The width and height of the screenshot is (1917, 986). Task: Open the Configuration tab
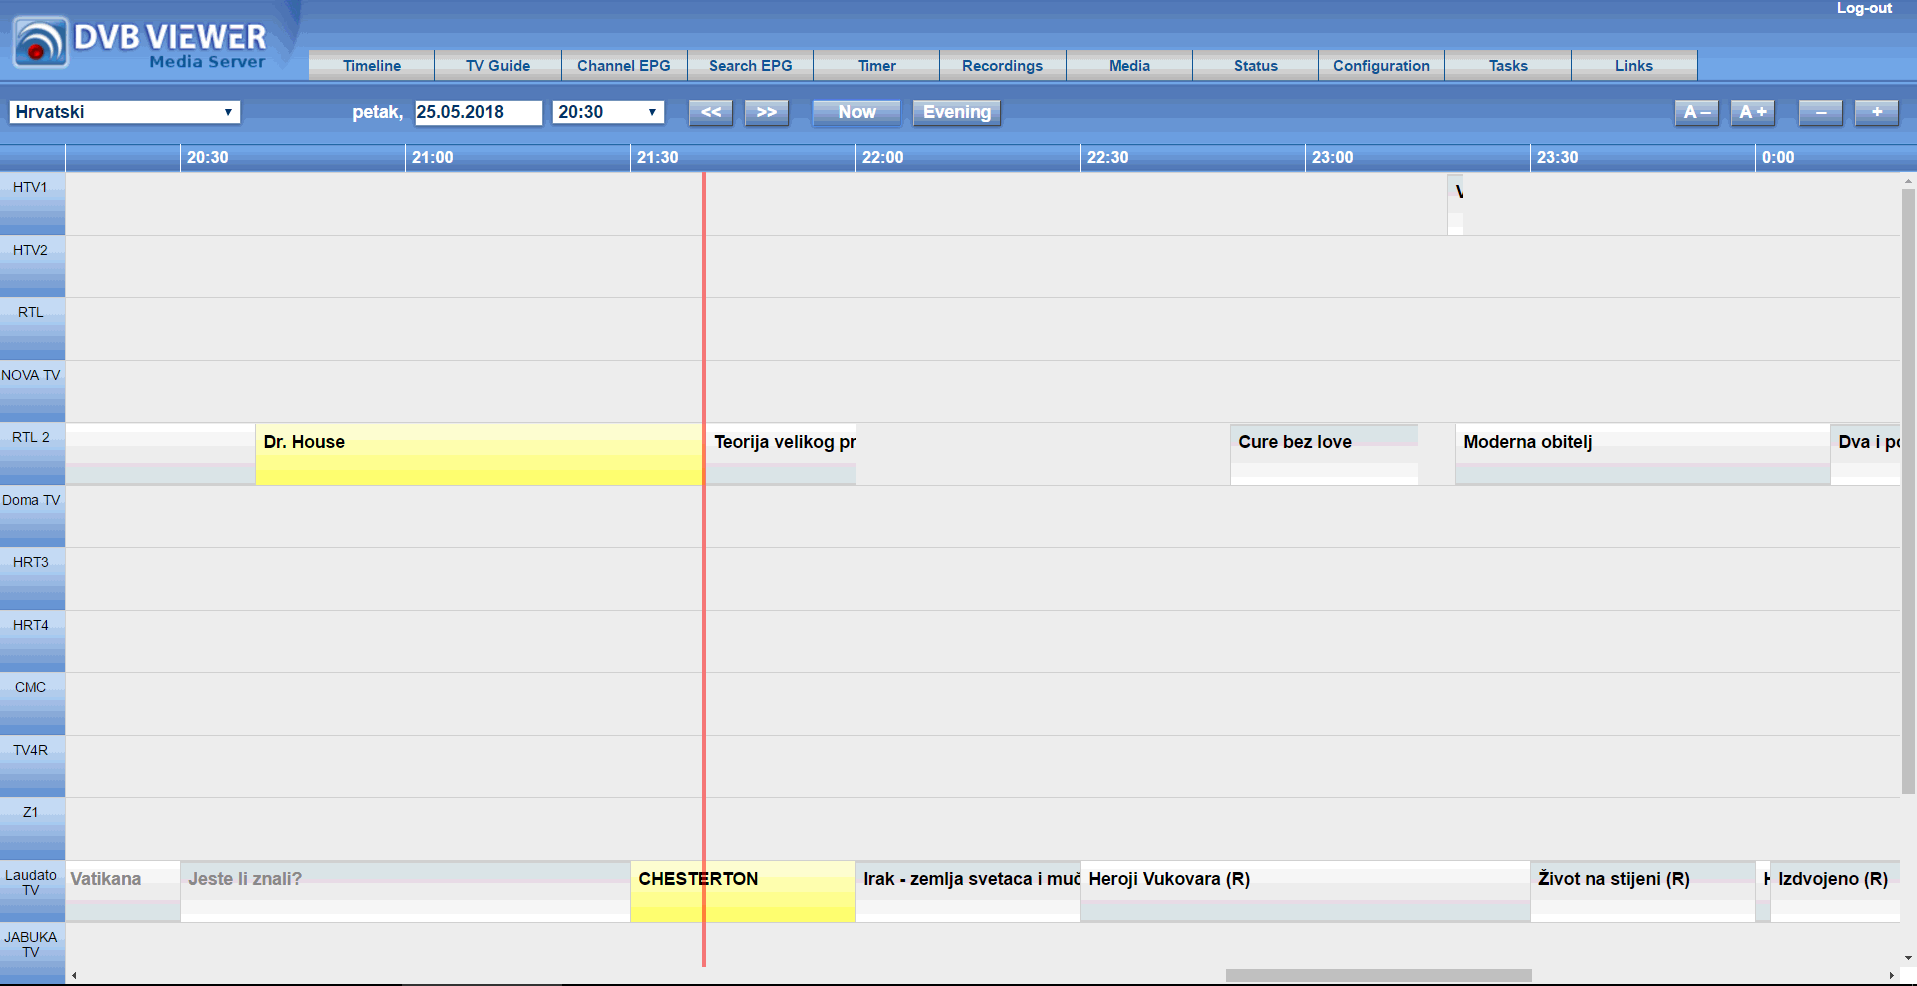tap(1381, 66)
